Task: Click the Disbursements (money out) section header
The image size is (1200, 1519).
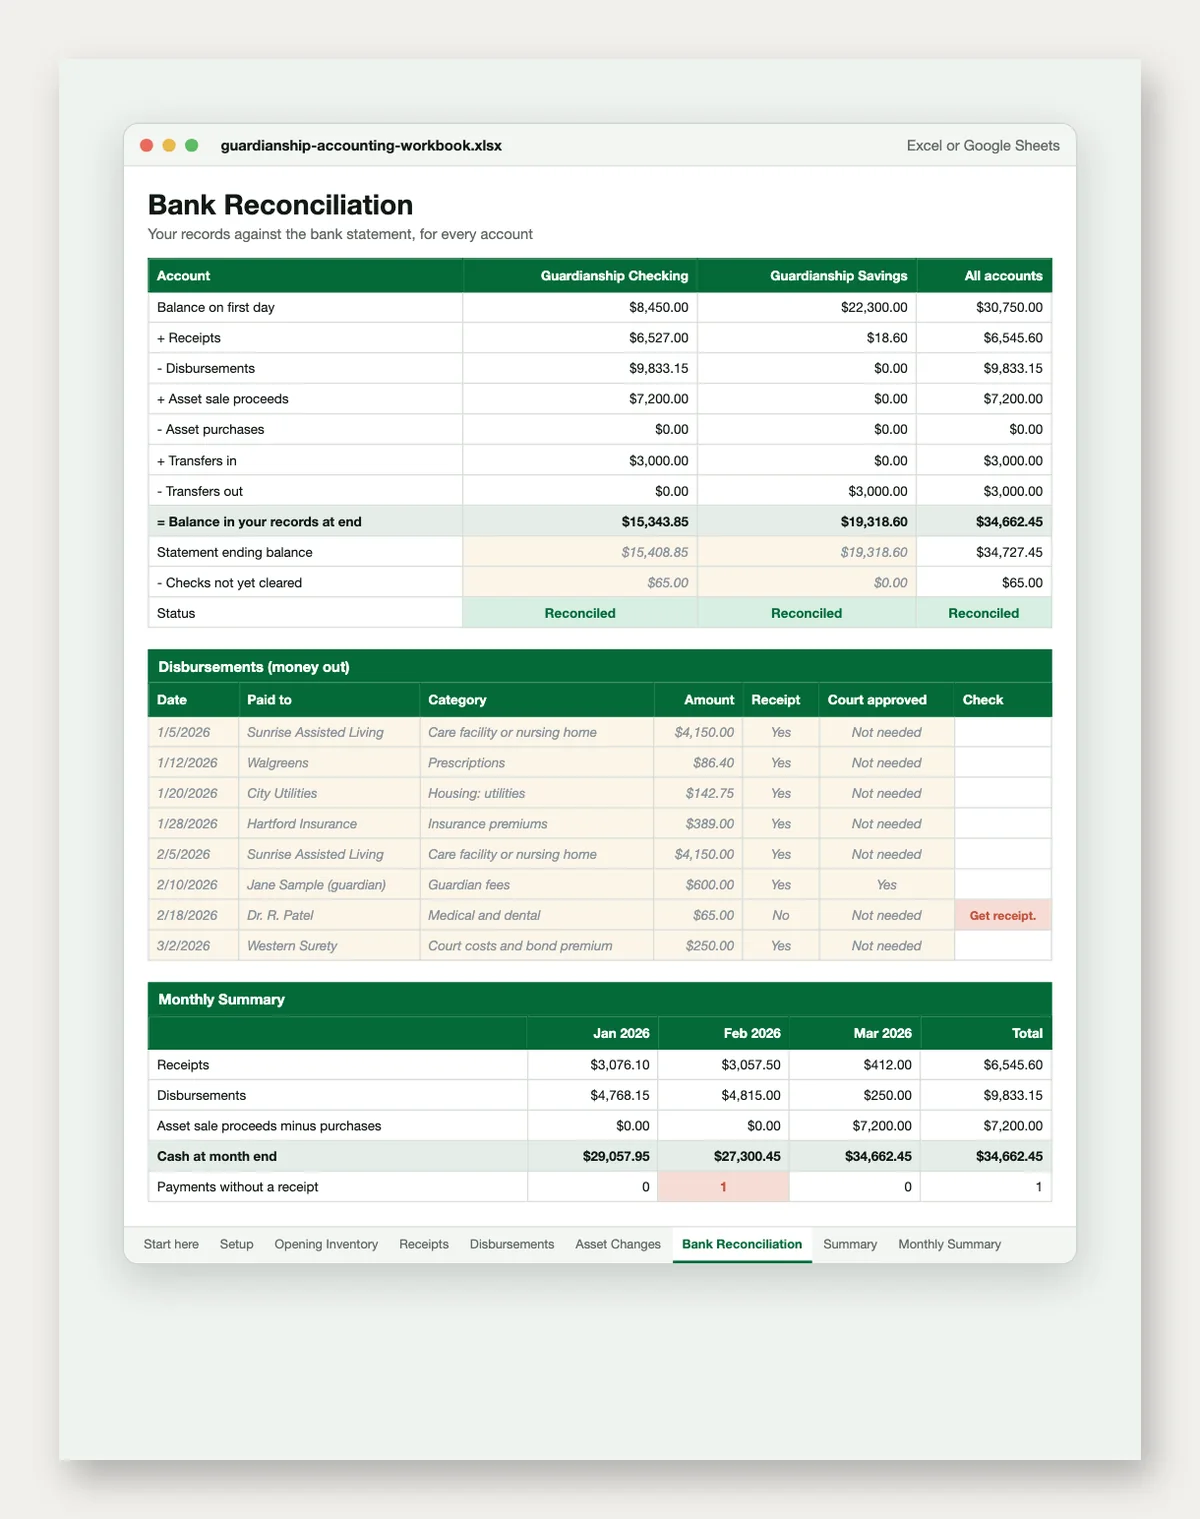Action: pyautogui.click(x=600, y=667)
